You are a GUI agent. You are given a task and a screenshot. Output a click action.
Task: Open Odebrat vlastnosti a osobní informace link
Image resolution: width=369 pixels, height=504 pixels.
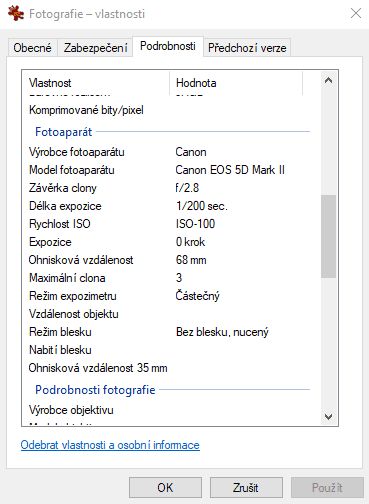tap(110, 445)
